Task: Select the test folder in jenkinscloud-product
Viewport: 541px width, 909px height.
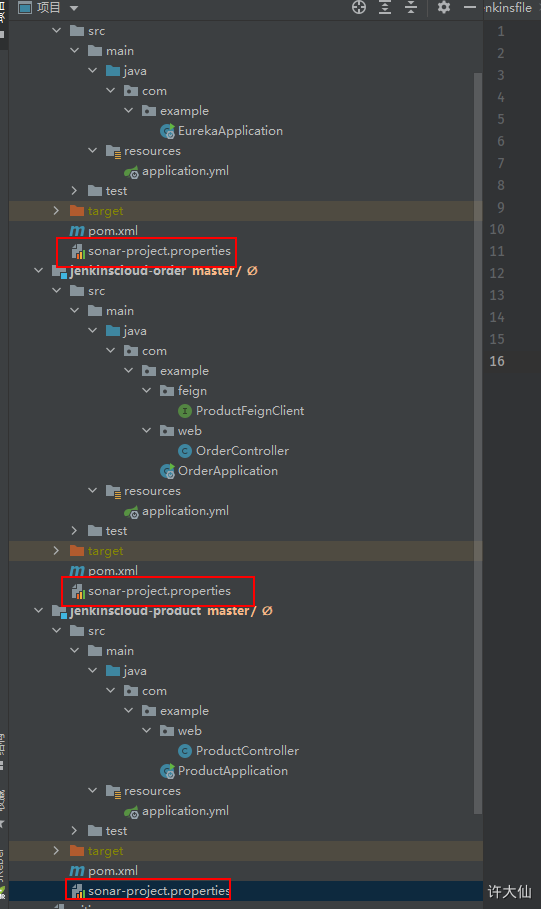Action: click(116, 831)
